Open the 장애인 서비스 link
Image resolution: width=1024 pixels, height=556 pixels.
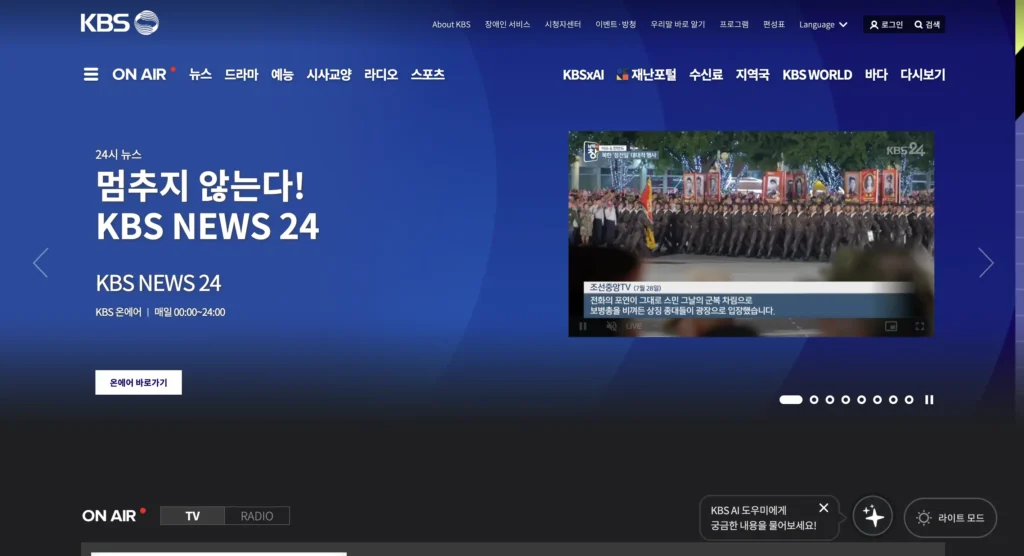507,25
